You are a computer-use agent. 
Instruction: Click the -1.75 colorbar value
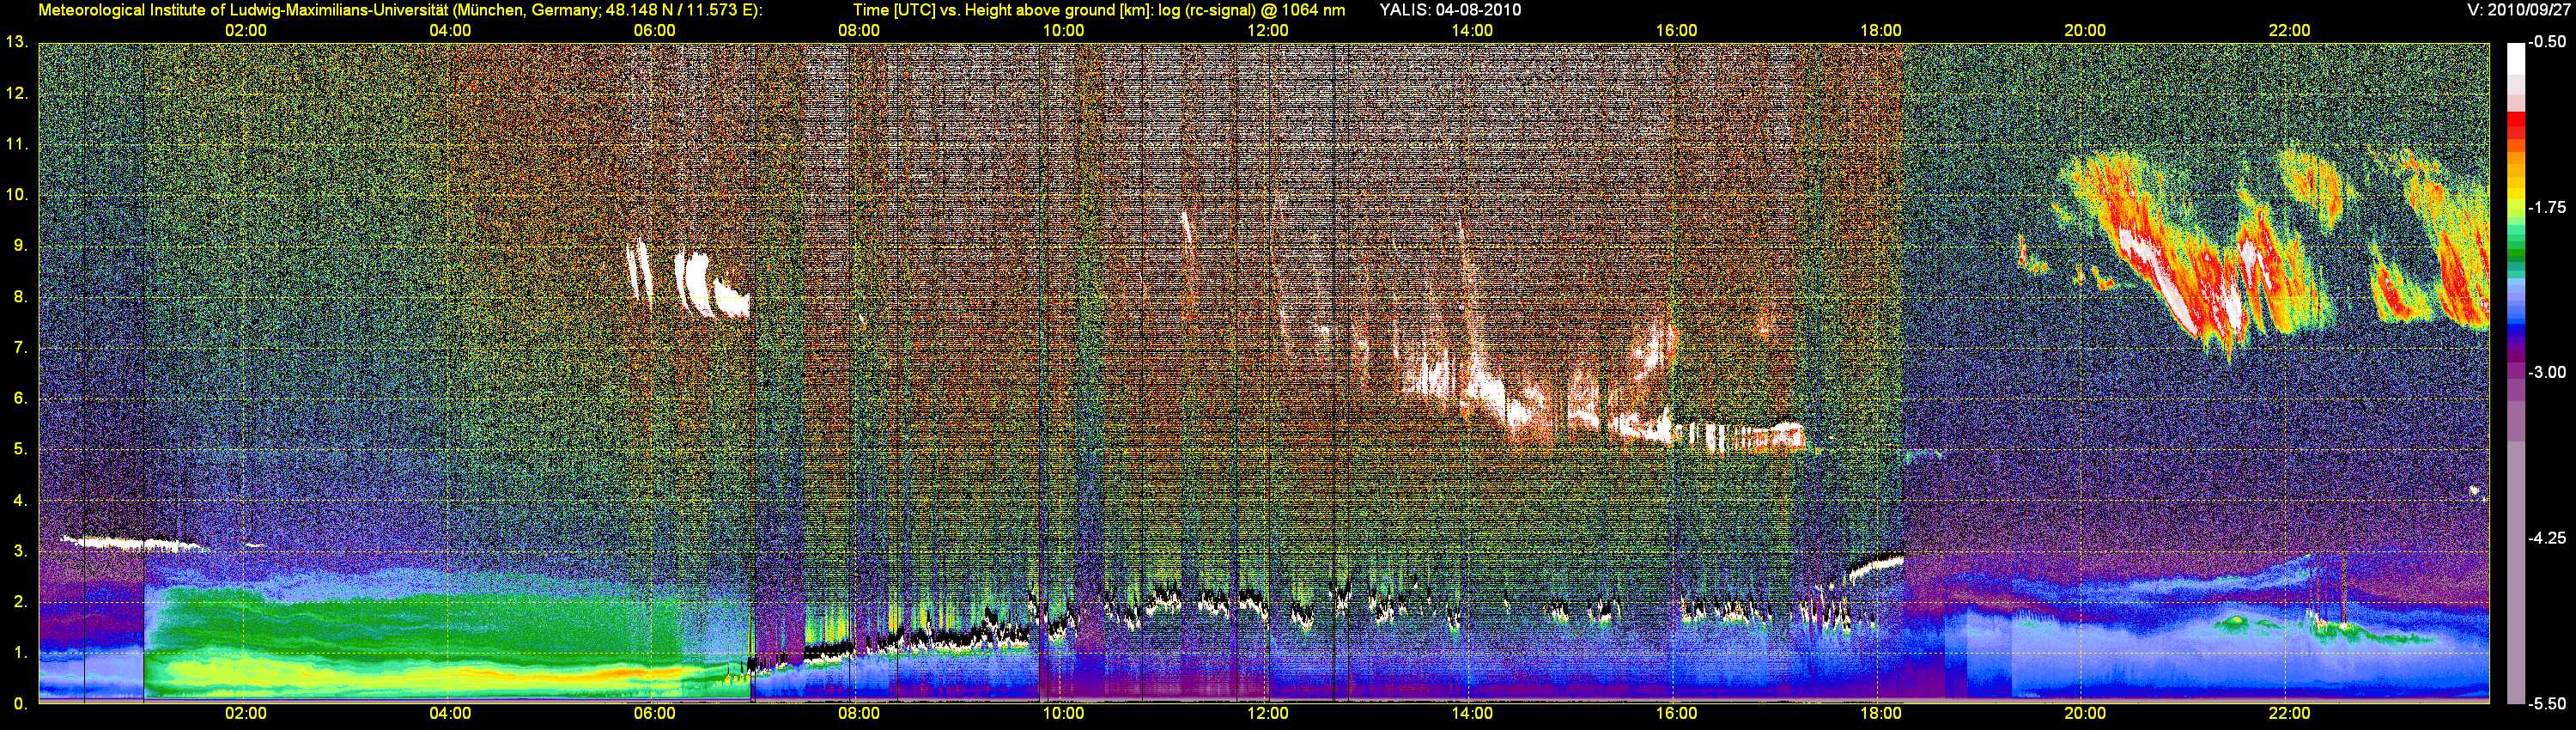point(2548,207)
